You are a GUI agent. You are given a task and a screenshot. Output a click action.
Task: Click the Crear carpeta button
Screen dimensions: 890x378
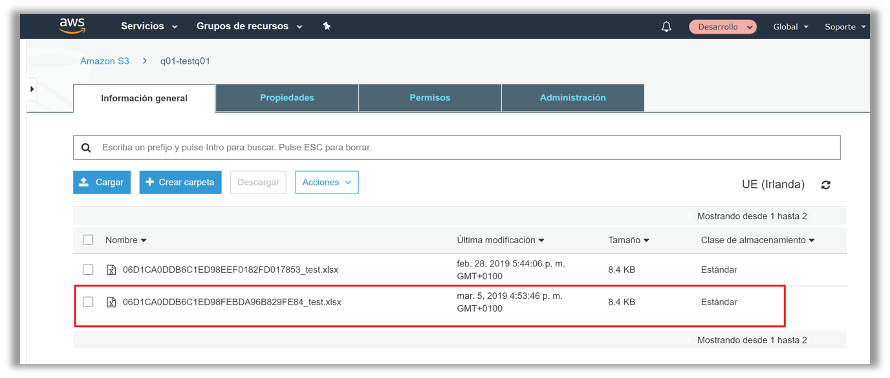coord(180,182)
